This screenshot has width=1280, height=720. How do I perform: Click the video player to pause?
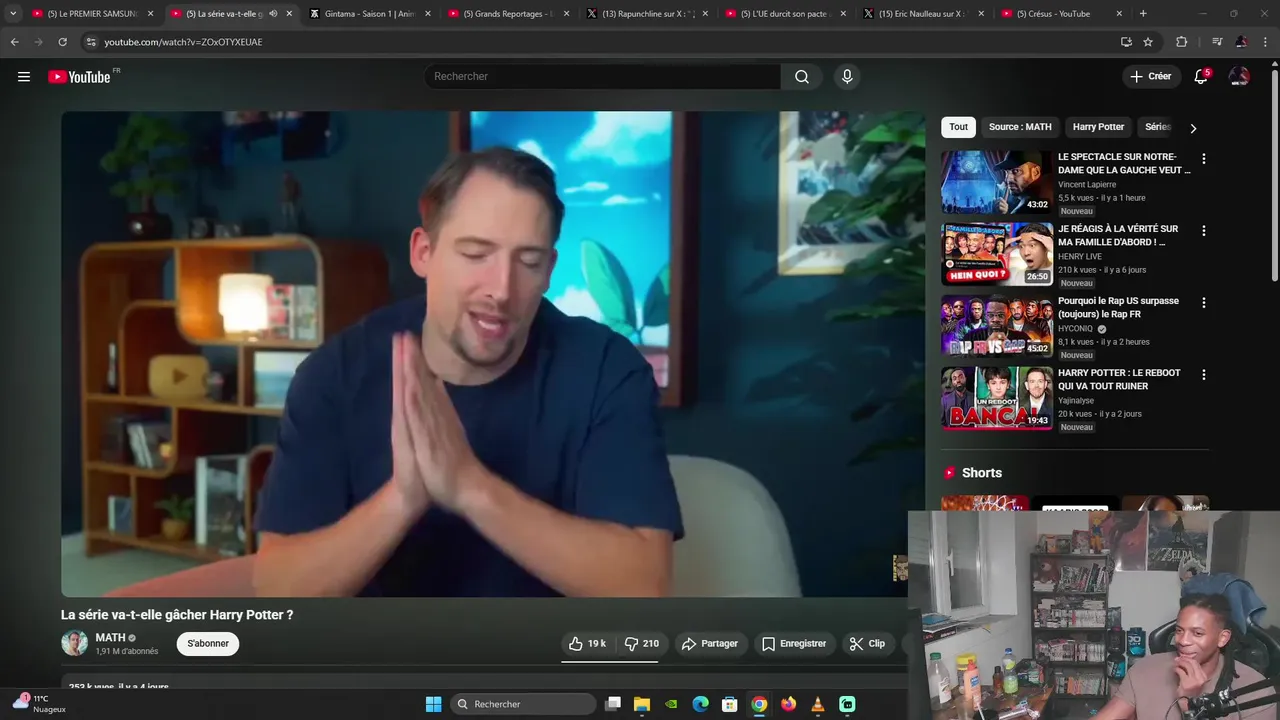point(492,354)
